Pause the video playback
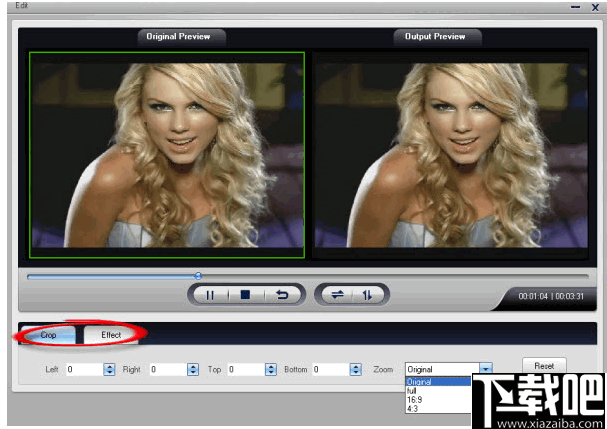 click(x=210, y=295)
